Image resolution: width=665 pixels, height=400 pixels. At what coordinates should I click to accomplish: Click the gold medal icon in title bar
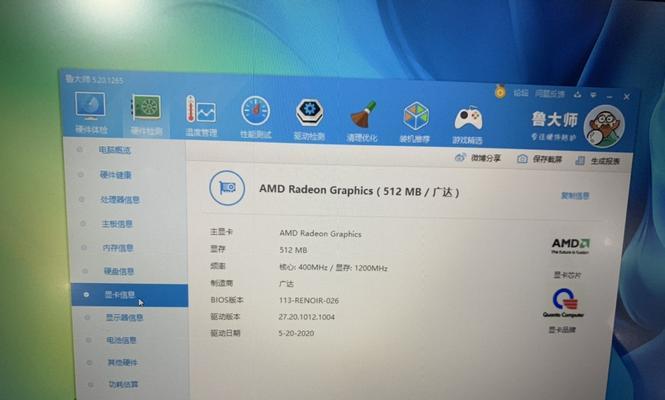pos(500,91)
